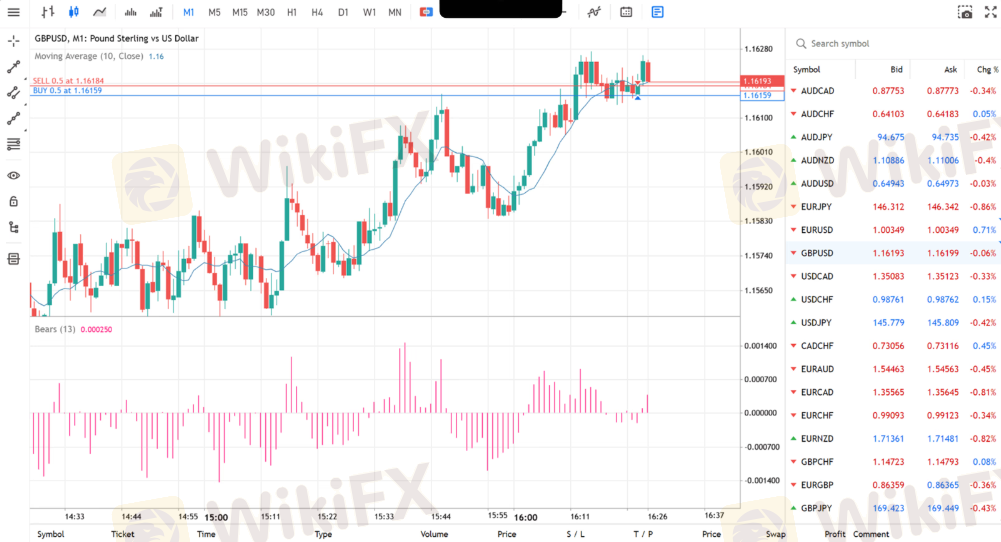This screenshot has width=1001, height=542.
Task: Select the H1 timeframe
Action: (292, 12)
